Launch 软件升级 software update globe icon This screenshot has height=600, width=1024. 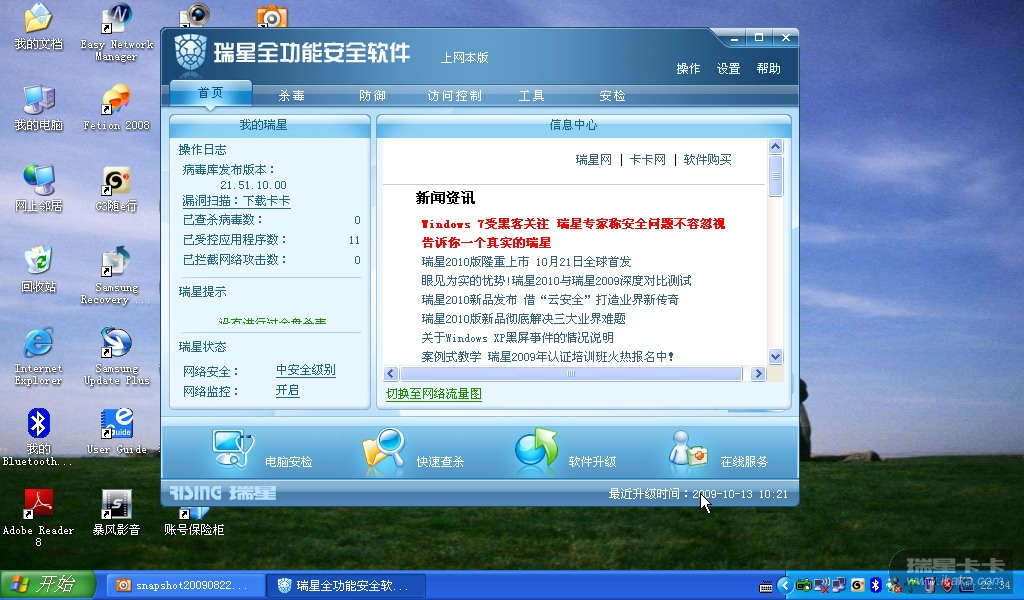click(x=536, y=450)
